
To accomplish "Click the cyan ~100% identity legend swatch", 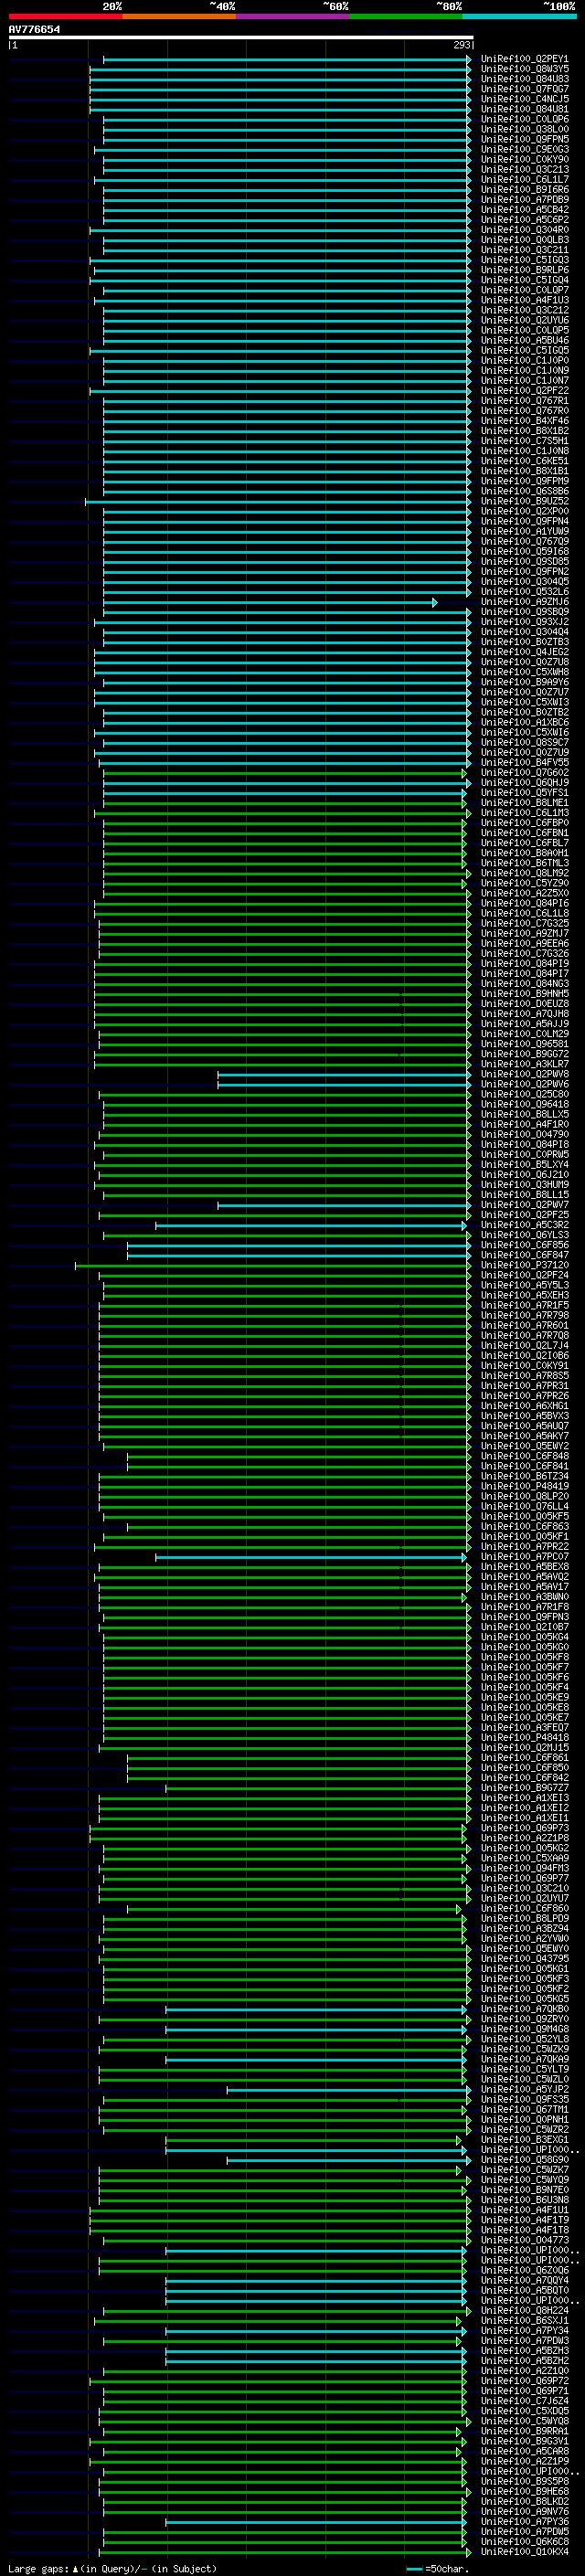I will click(x=520, y=16).
